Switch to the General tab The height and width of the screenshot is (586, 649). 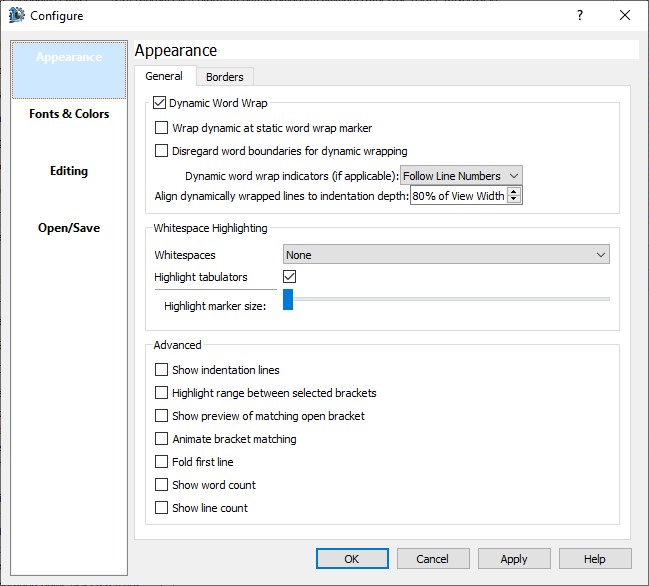[164, 76]
